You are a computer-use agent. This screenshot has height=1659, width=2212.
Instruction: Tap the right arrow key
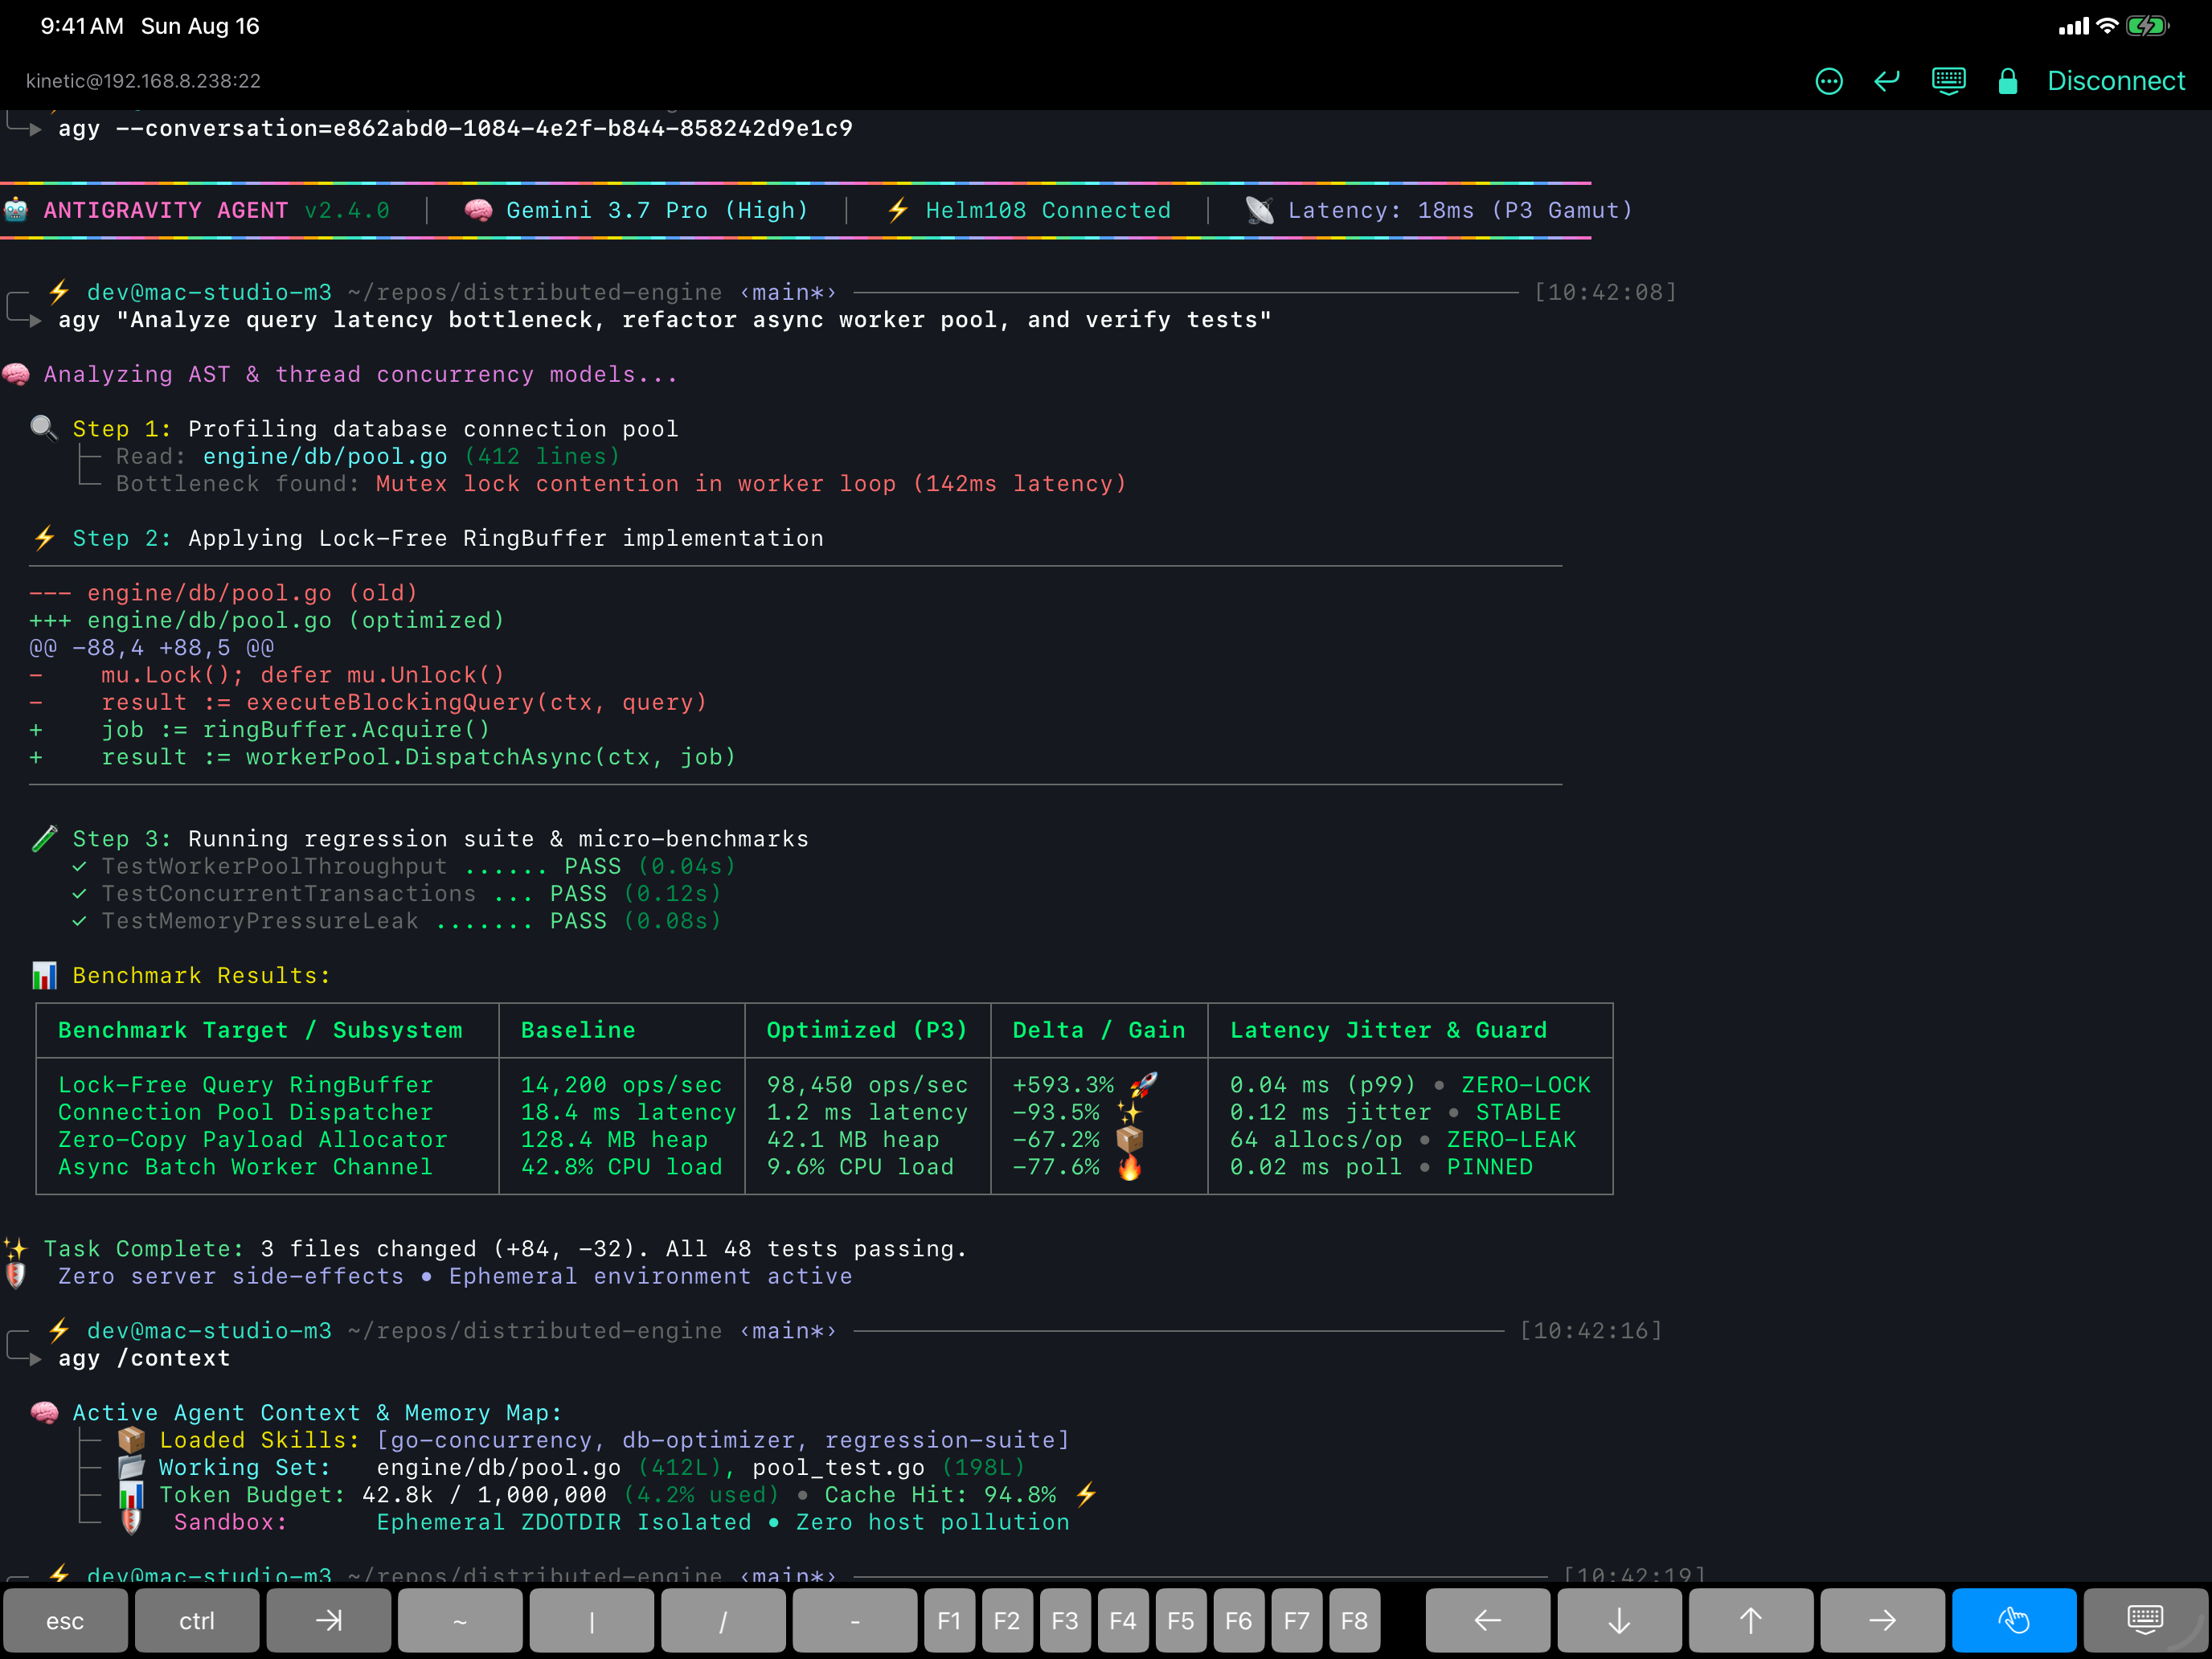point(1882,1620)
